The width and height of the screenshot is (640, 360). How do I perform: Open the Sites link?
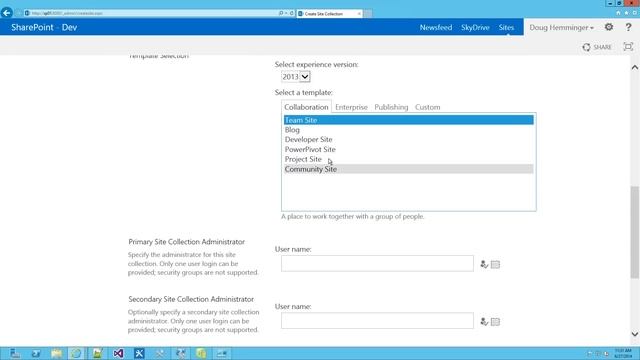point(506,27)
